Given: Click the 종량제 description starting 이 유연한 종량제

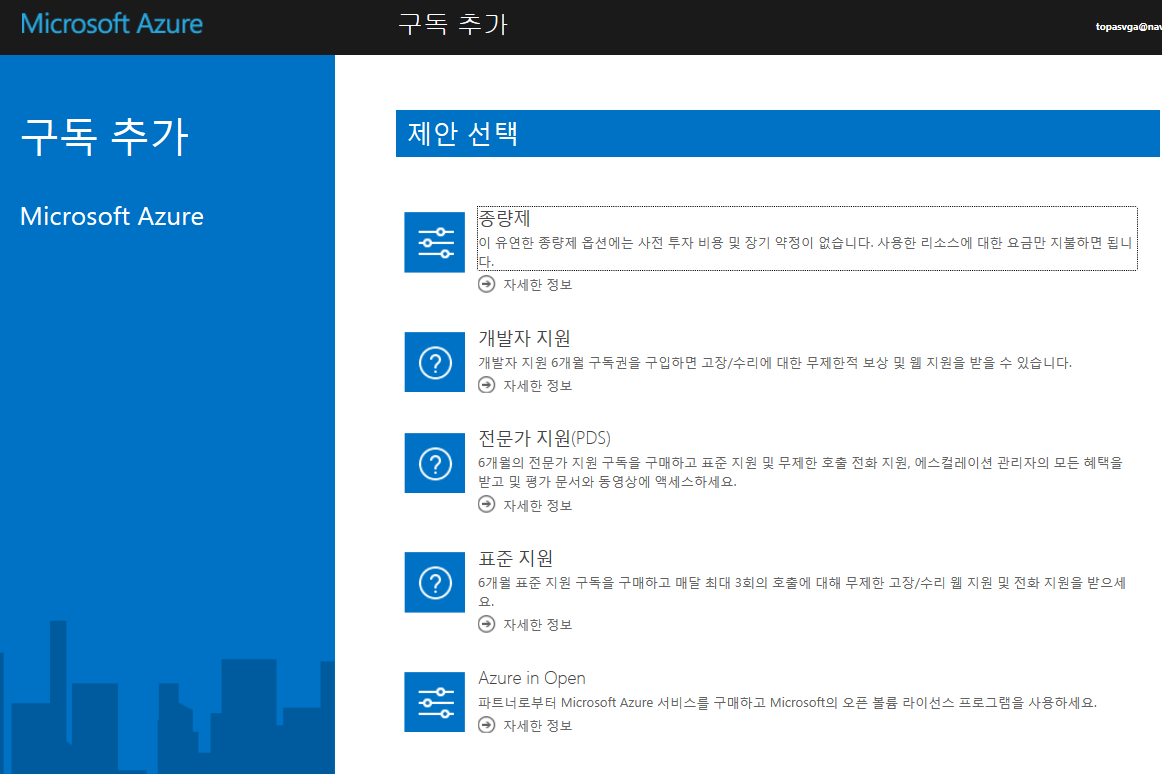Looking at the screenshot, I should coord(806,252).
